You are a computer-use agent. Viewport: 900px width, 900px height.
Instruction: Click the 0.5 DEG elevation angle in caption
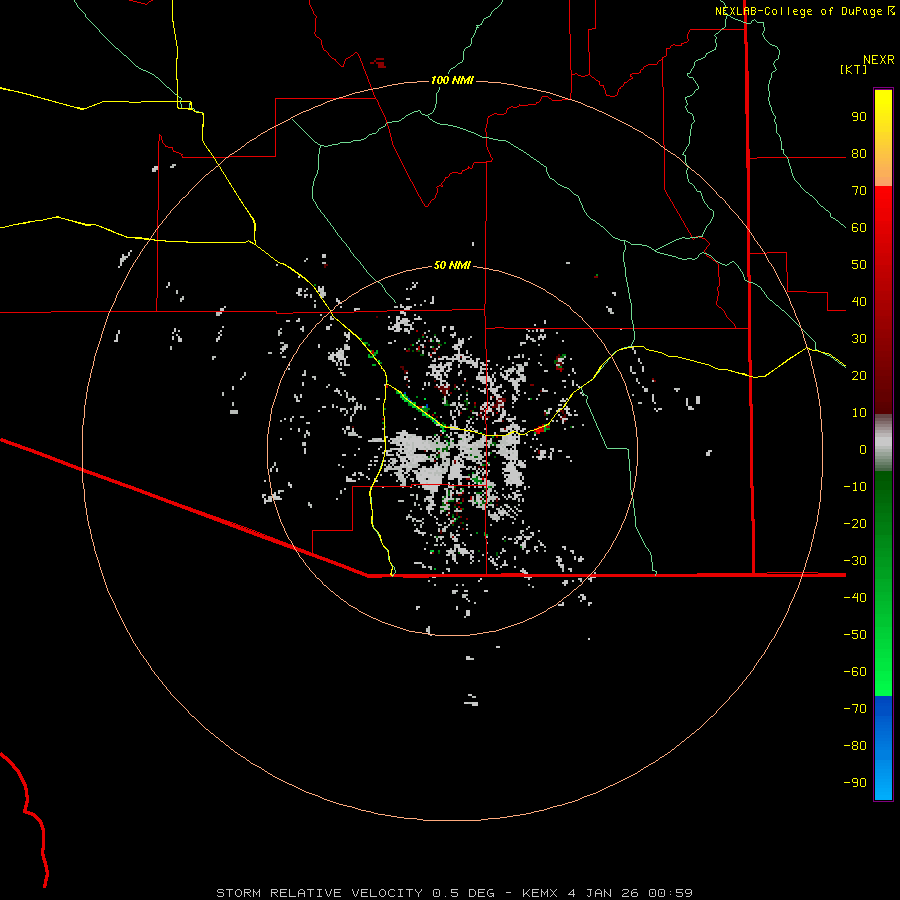[x=463, y=893]
